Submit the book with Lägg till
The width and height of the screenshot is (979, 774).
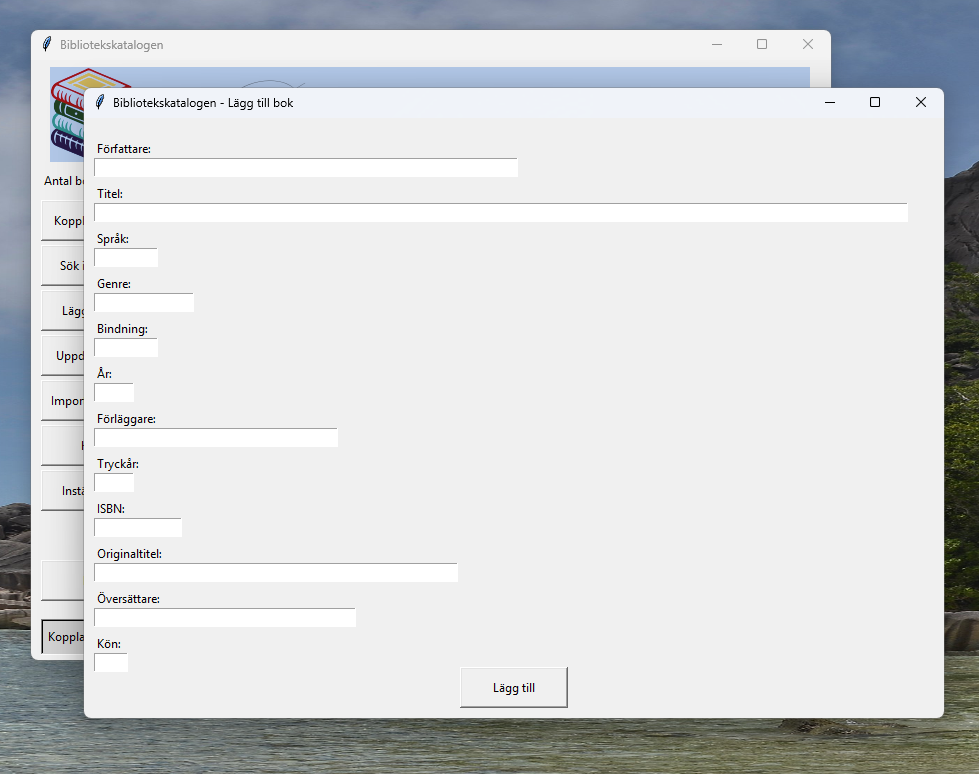(514, 687)
